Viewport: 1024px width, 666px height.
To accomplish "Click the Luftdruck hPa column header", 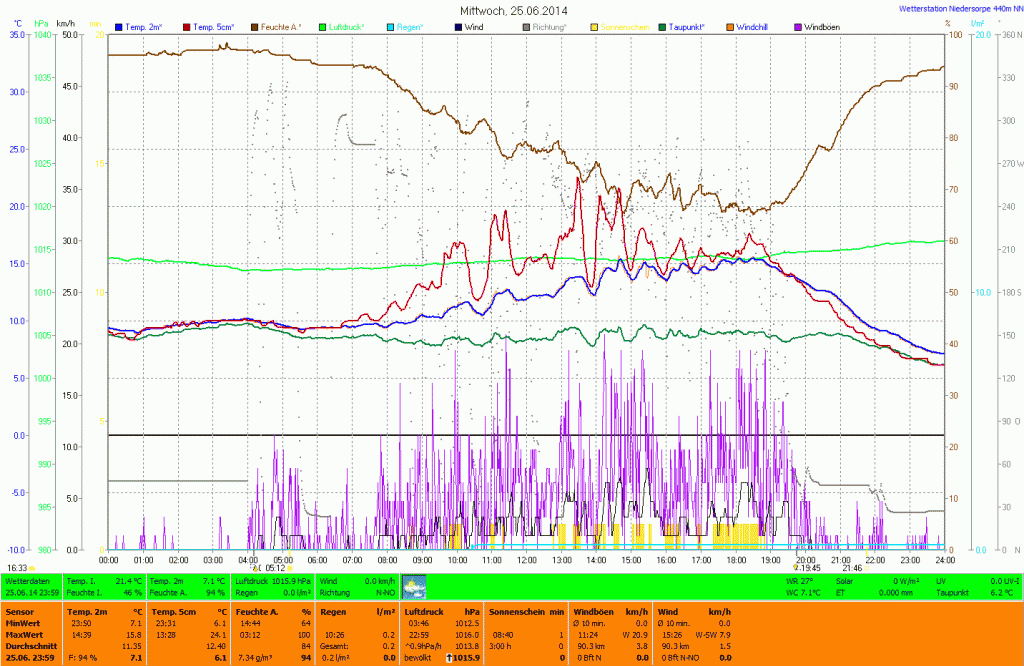I will (428, 611).
